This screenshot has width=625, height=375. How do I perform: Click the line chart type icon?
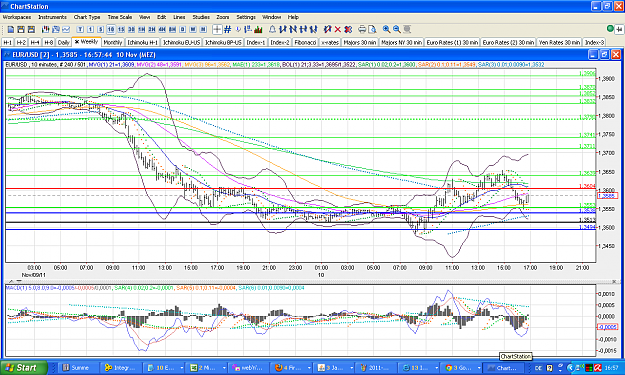(x=66, y=29)
